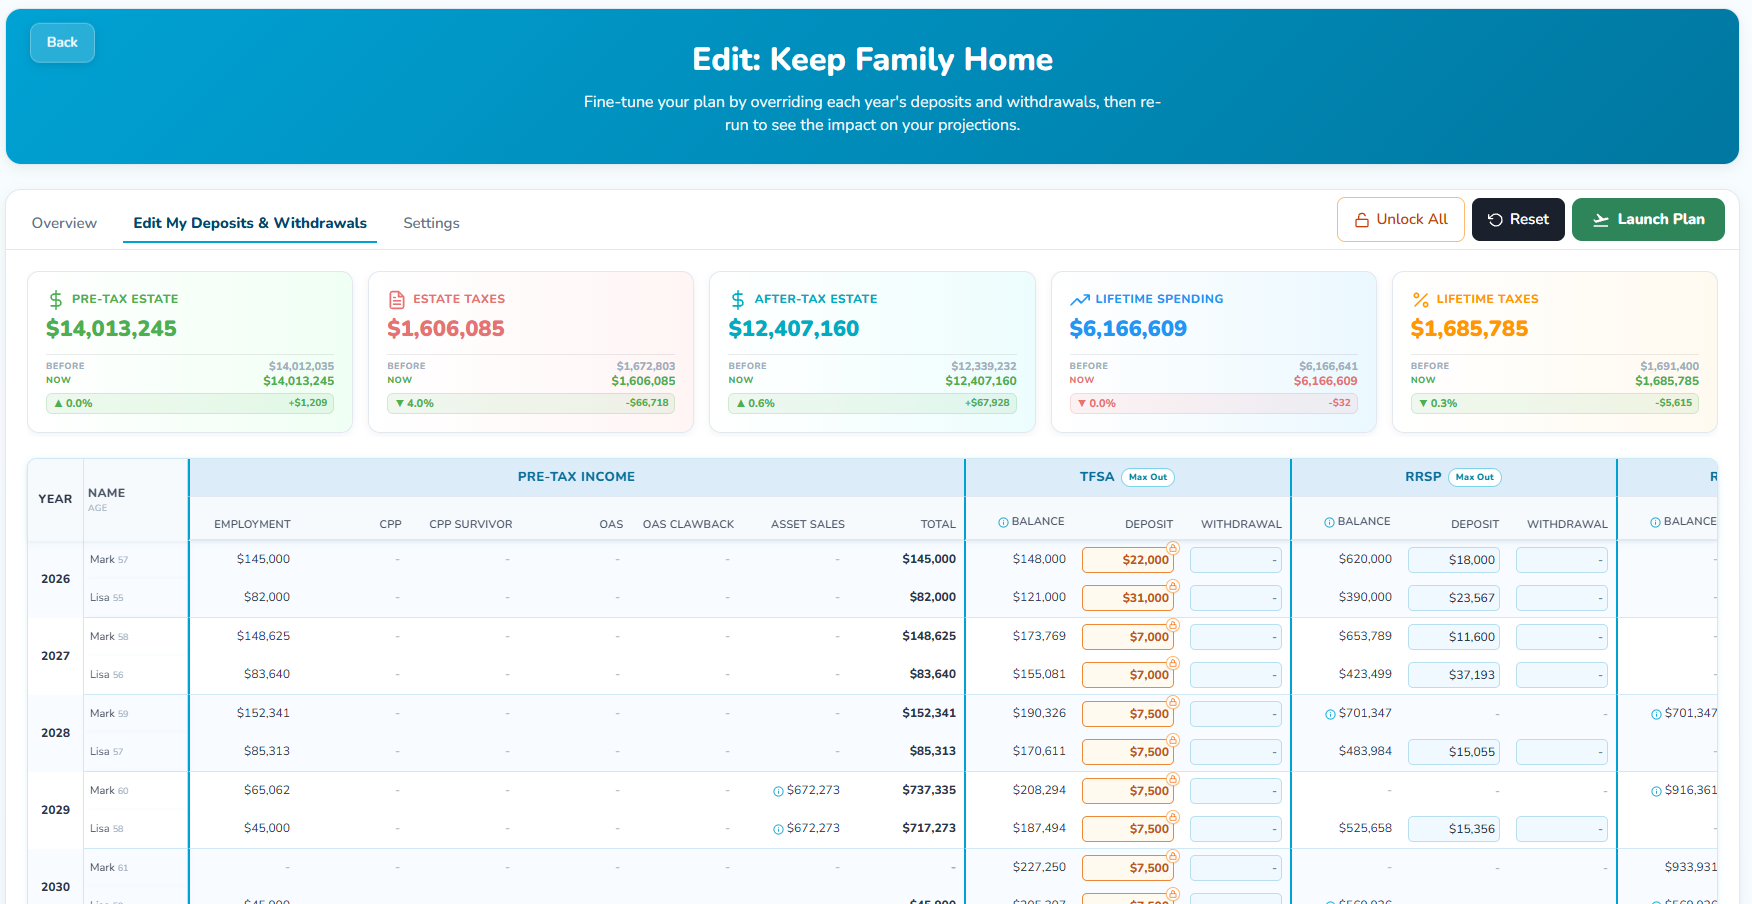
Task: Click the info icon beside Mark's 2029 asset sales $672,273
Action: coord(778,791)
